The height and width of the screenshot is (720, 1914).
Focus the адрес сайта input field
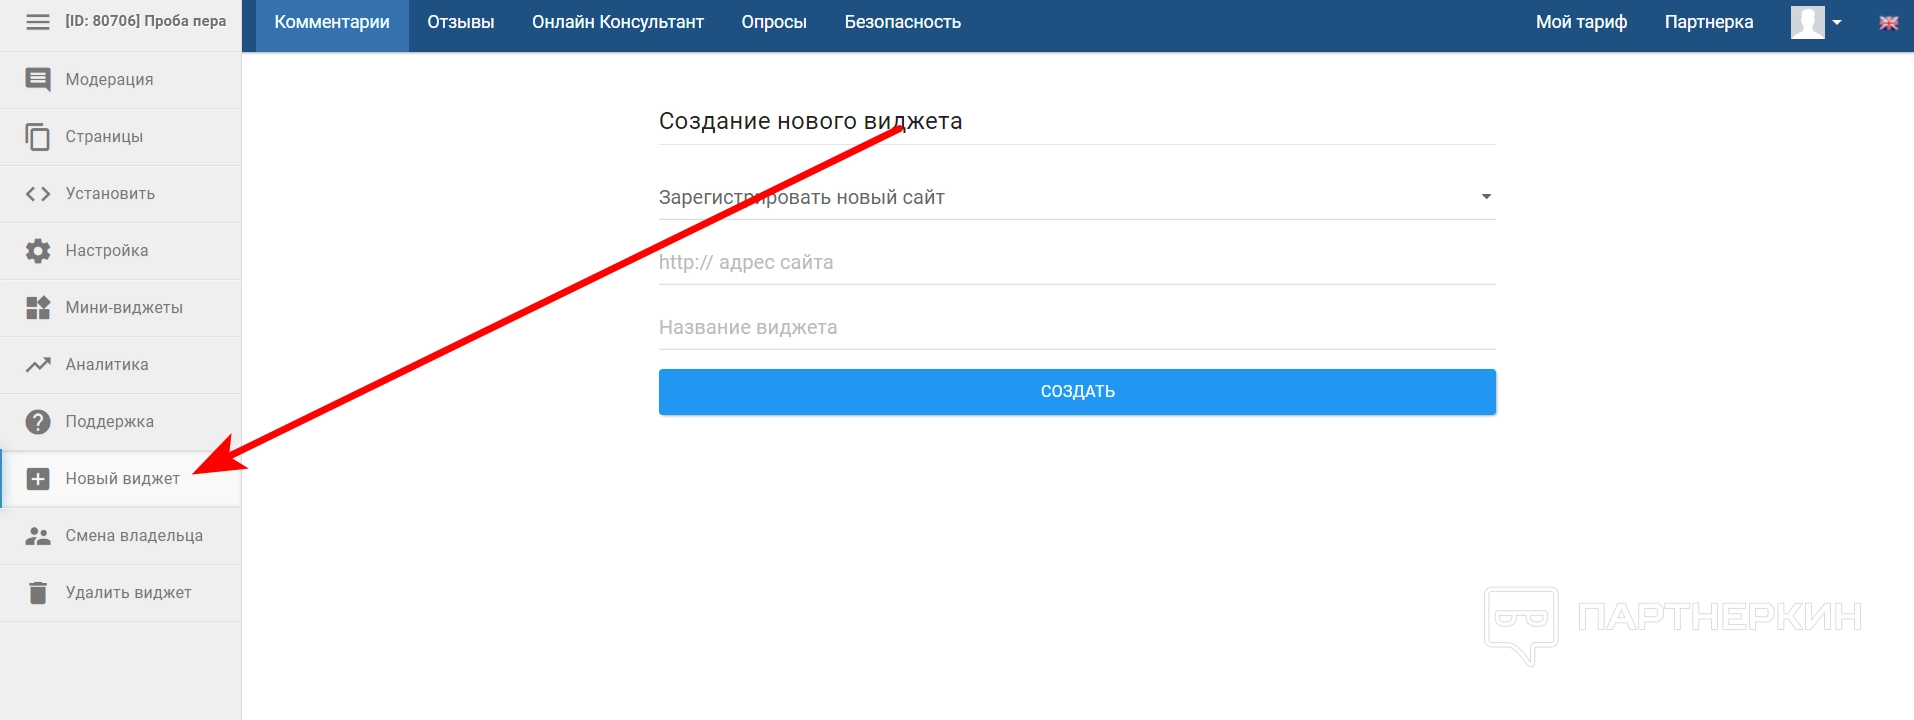click(x=1076, y=263)
